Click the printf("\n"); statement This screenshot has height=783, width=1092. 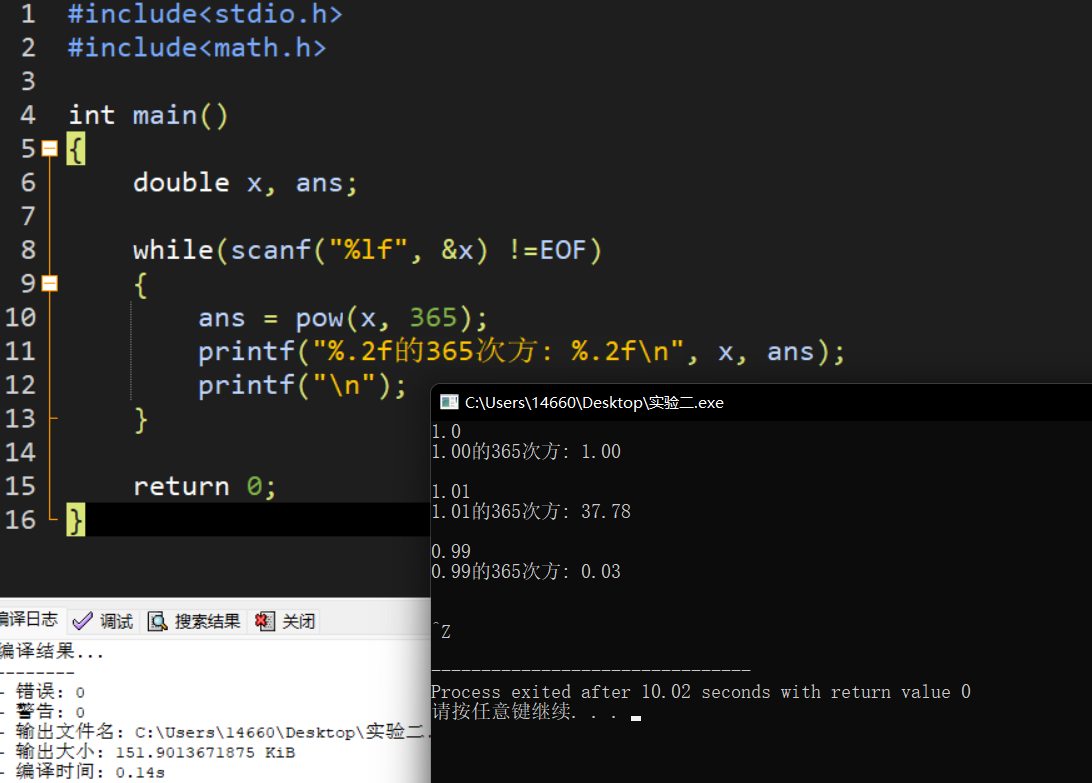coord(302,385)
